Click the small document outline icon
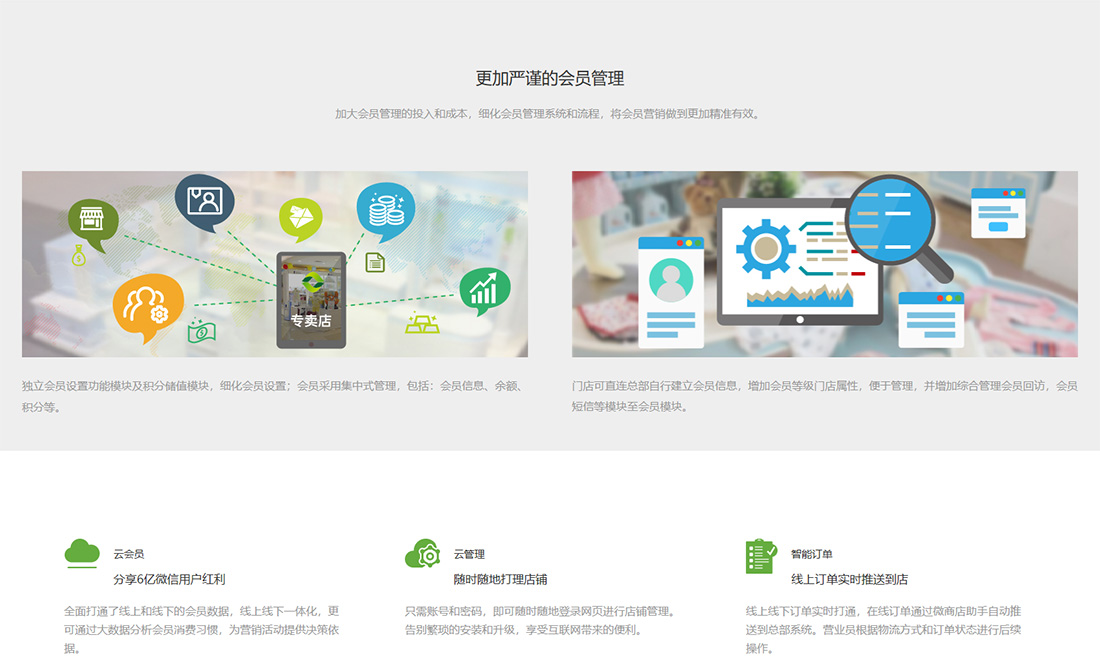Viewport: 1100px width, 661px height. (x=375, y=262)
